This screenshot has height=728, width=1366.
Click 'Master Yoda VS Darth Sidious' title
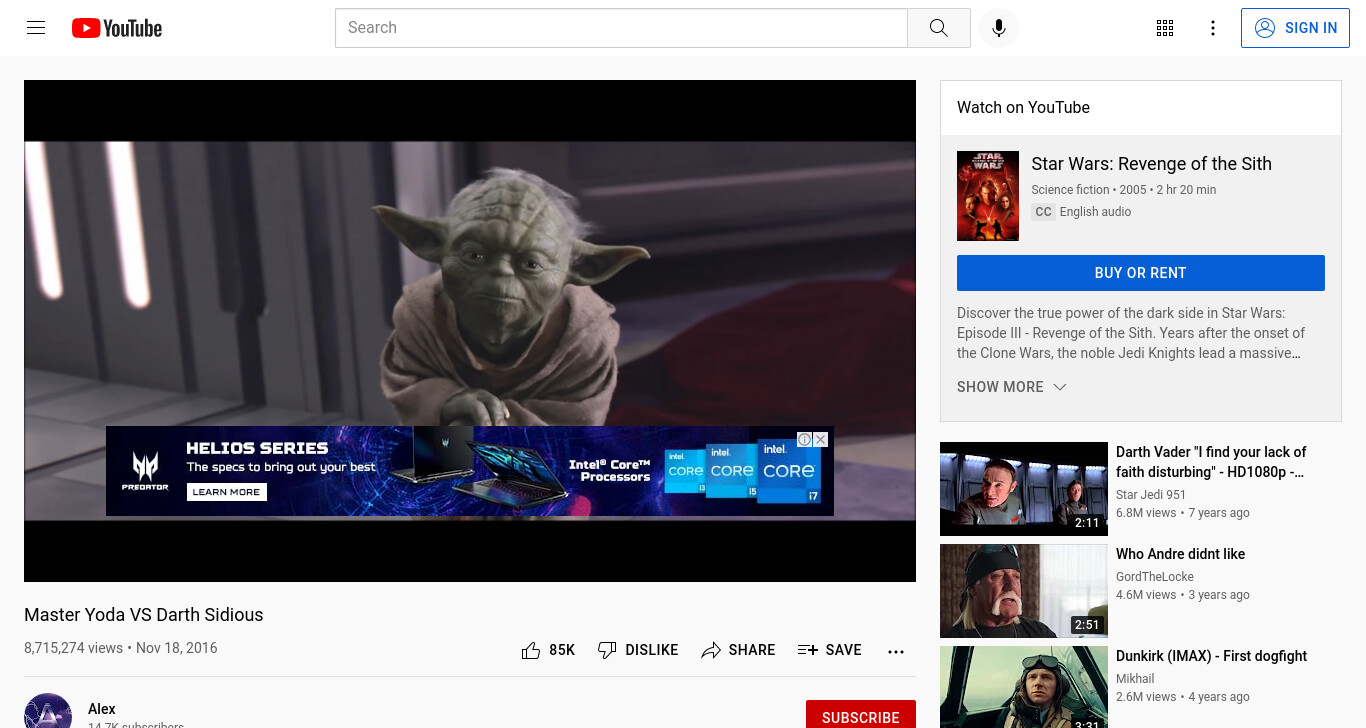(144, 615)
